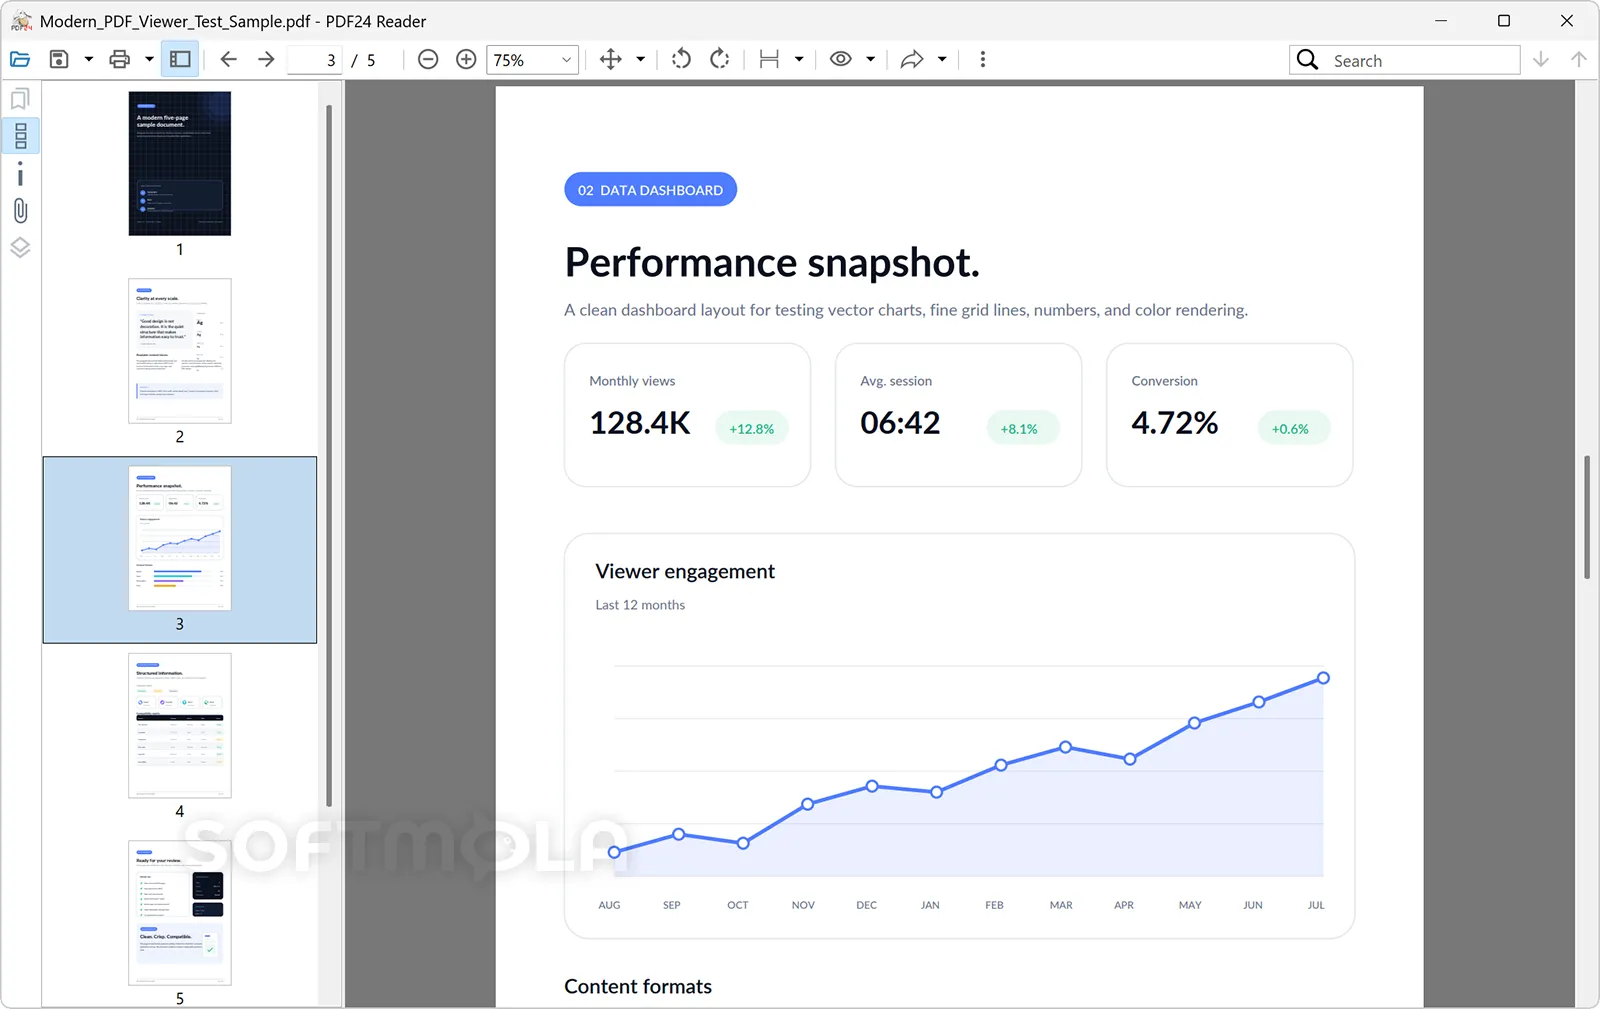Open a file with the folder icon
Image resolution: width=1600 pixels, height=1009 pixels.
point(20,60)
